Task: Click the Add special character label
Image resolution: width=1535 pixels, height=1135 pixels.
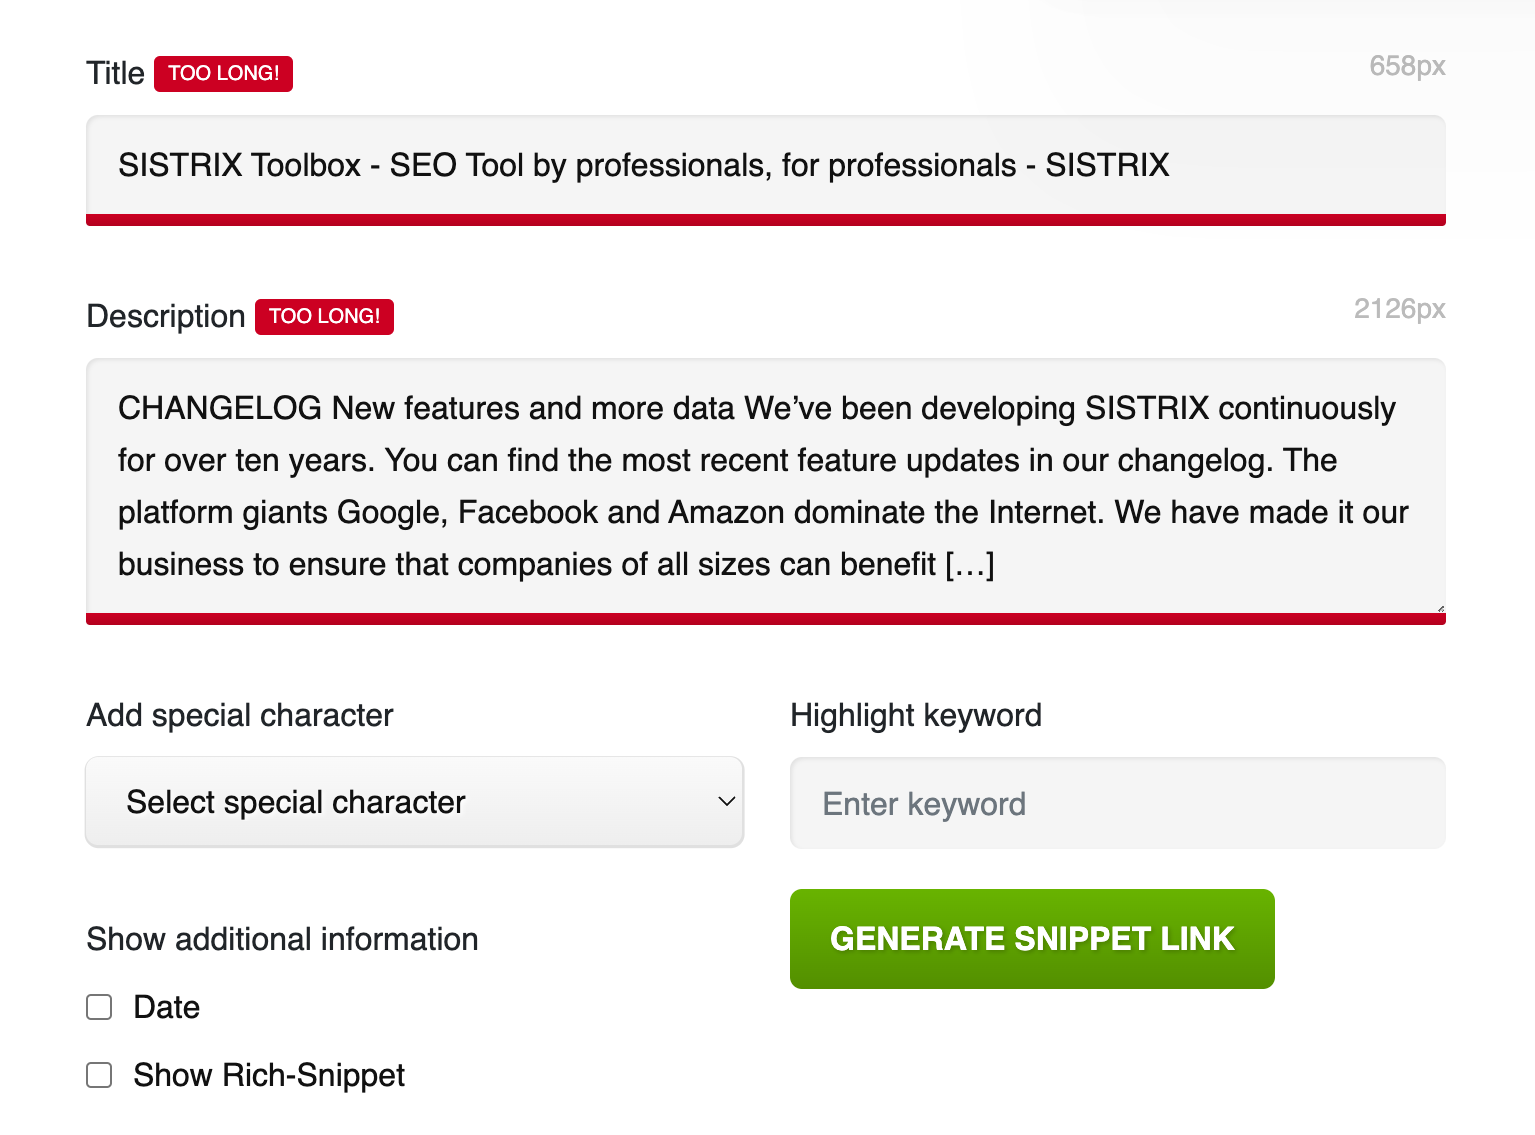Action: tap(240, 716)
